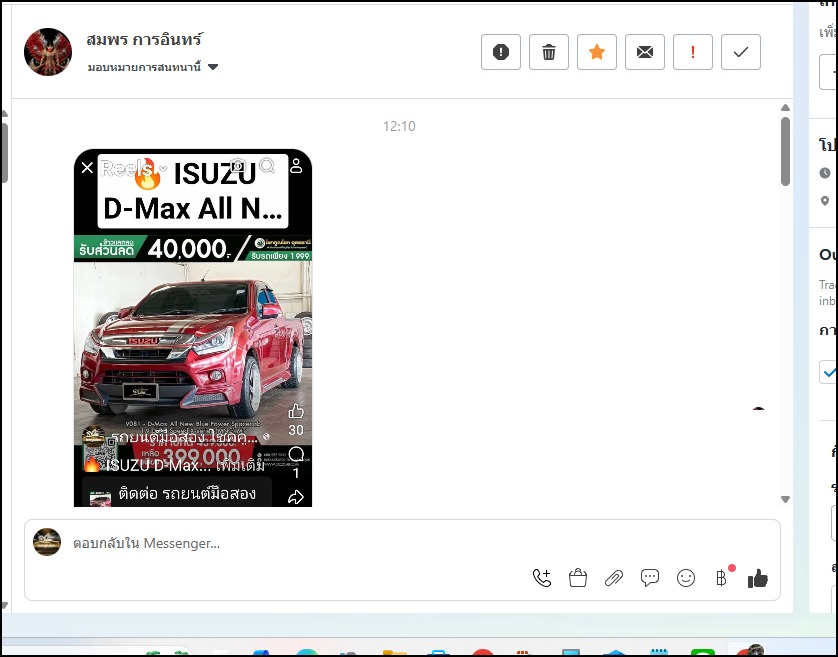Click the share arrow icon on the reel

coord(296,497)
